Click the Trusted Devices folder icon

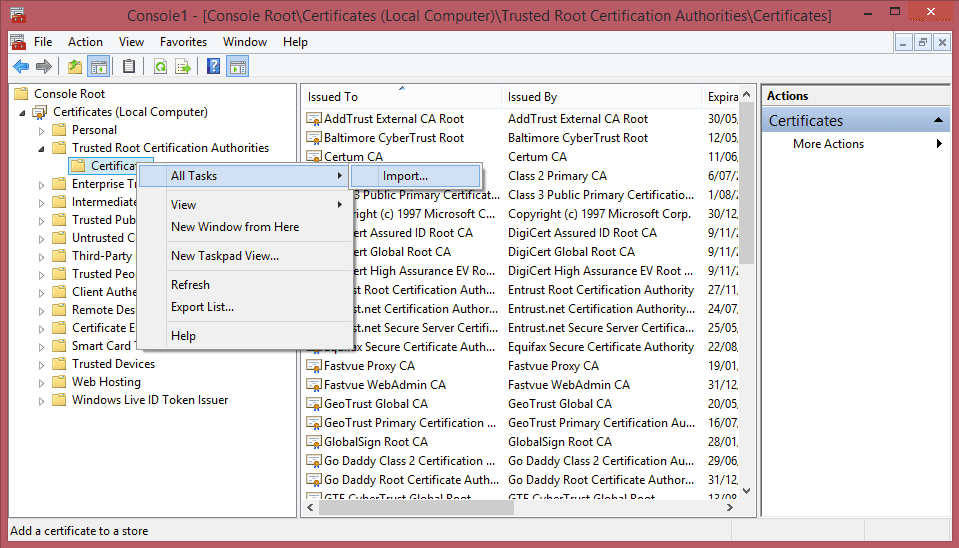[59, 364]
